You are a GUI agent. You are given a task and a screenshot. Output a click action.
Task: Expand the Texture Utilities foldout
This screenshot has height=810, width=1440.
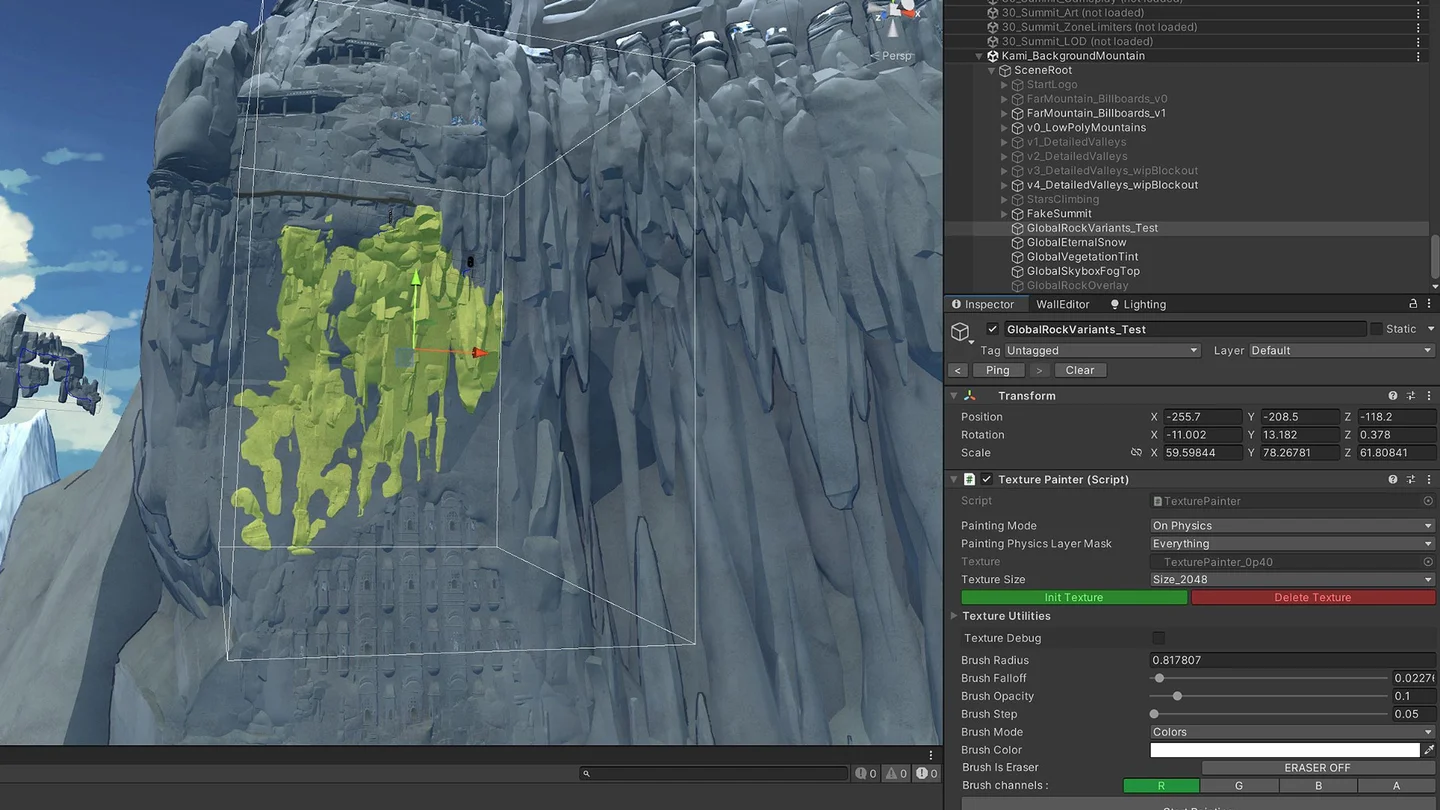[954, 616]
